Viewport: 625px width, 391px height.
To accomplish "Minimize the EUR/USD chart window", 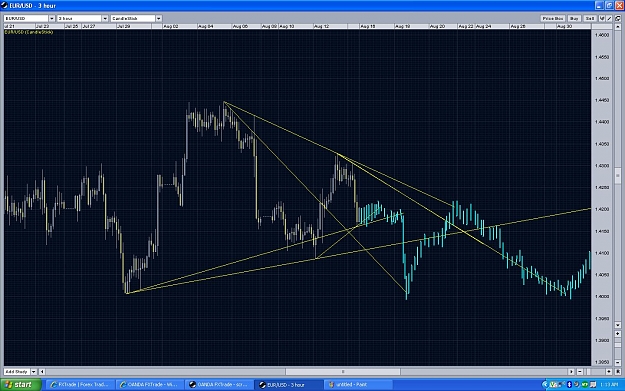I will pos(599,5).
